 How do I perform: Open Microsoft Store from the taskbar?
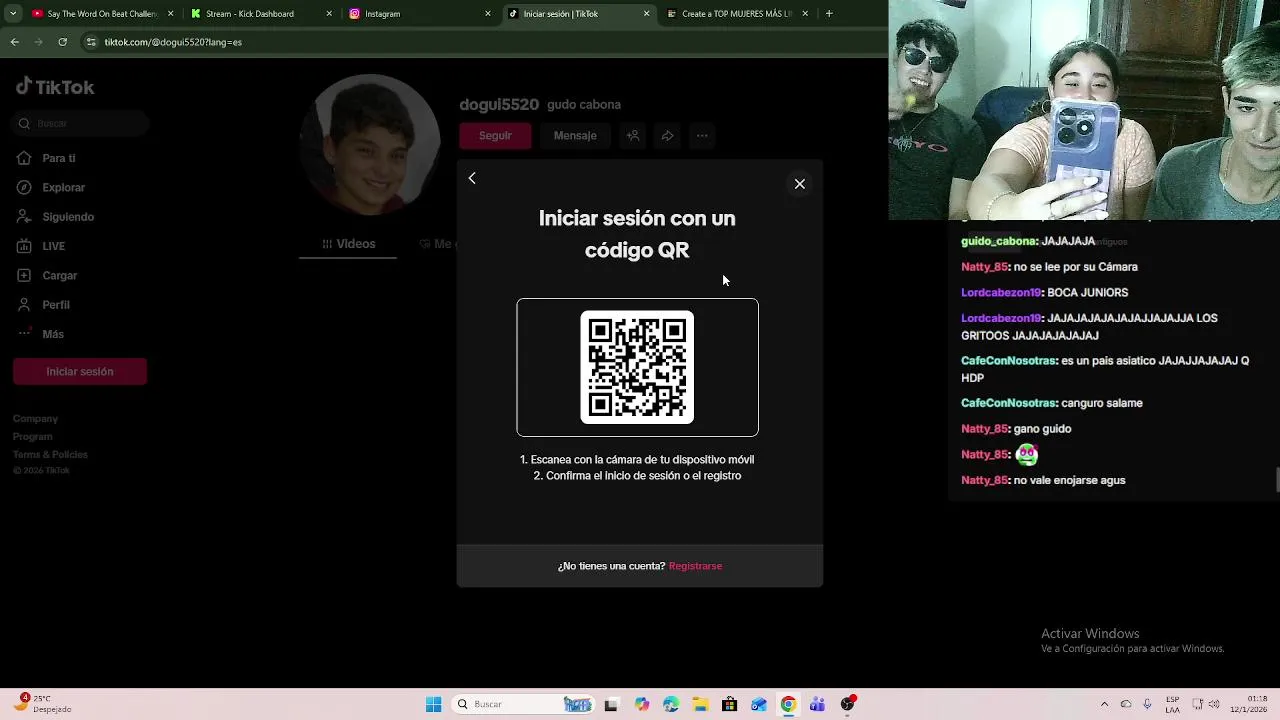click(729, 704)
